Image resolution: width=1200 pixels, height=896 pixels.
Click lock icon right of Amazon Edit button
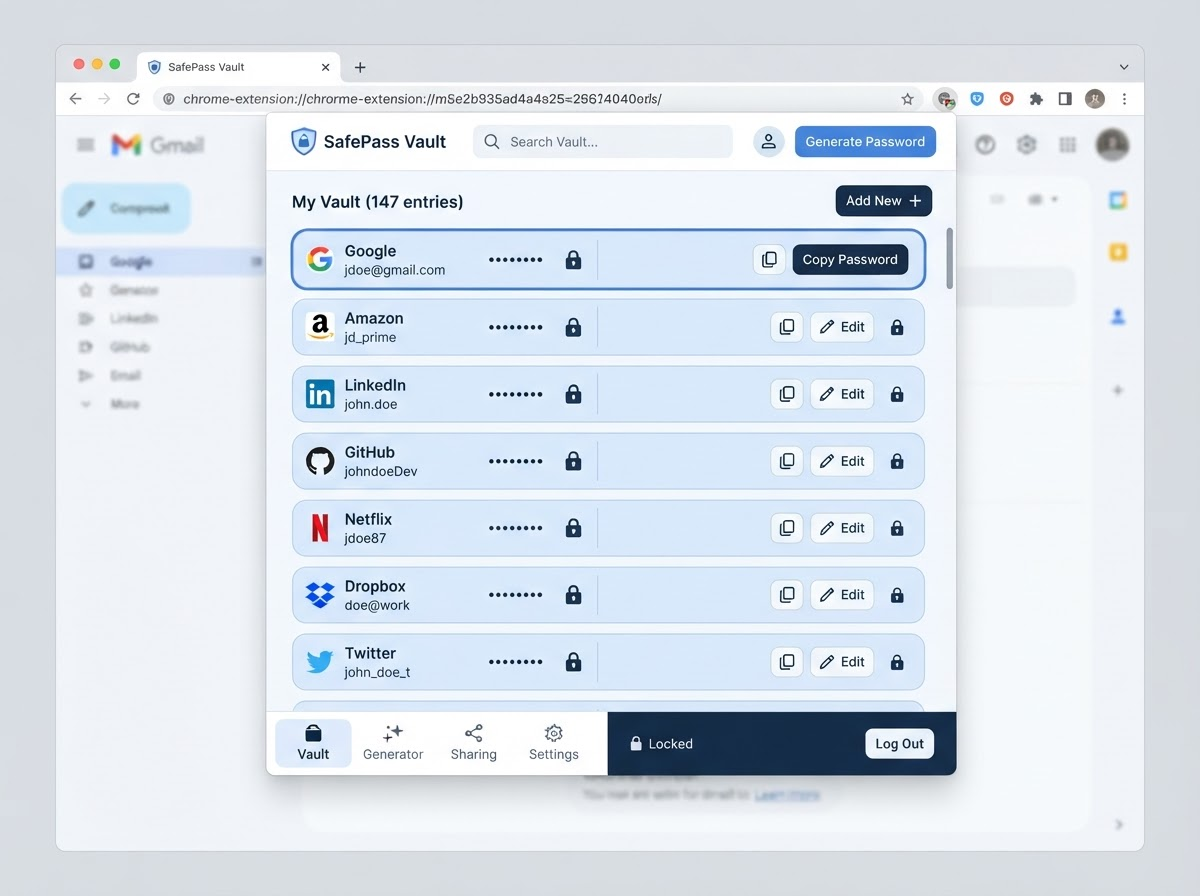[897, 327]
